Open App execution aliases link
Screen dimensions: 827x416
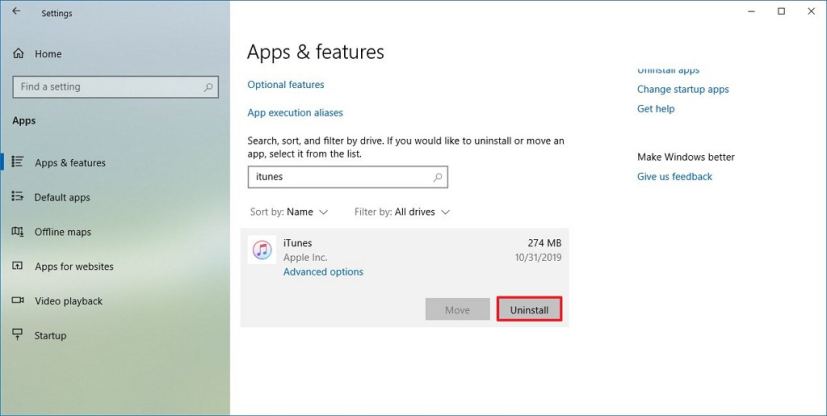(295, 113)
